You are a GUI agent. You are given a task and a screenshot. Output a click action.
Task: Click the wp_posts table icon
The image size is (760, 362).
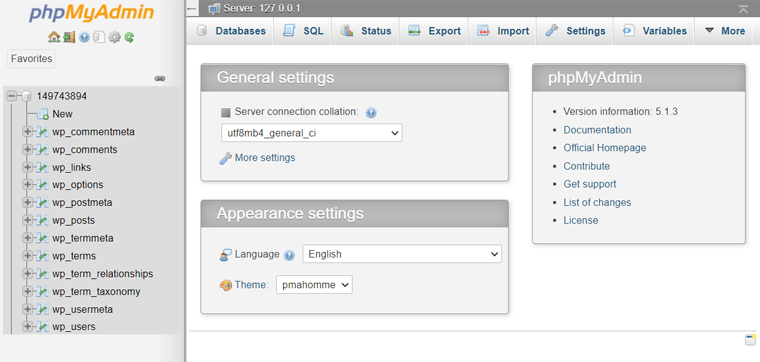point(43,220)
